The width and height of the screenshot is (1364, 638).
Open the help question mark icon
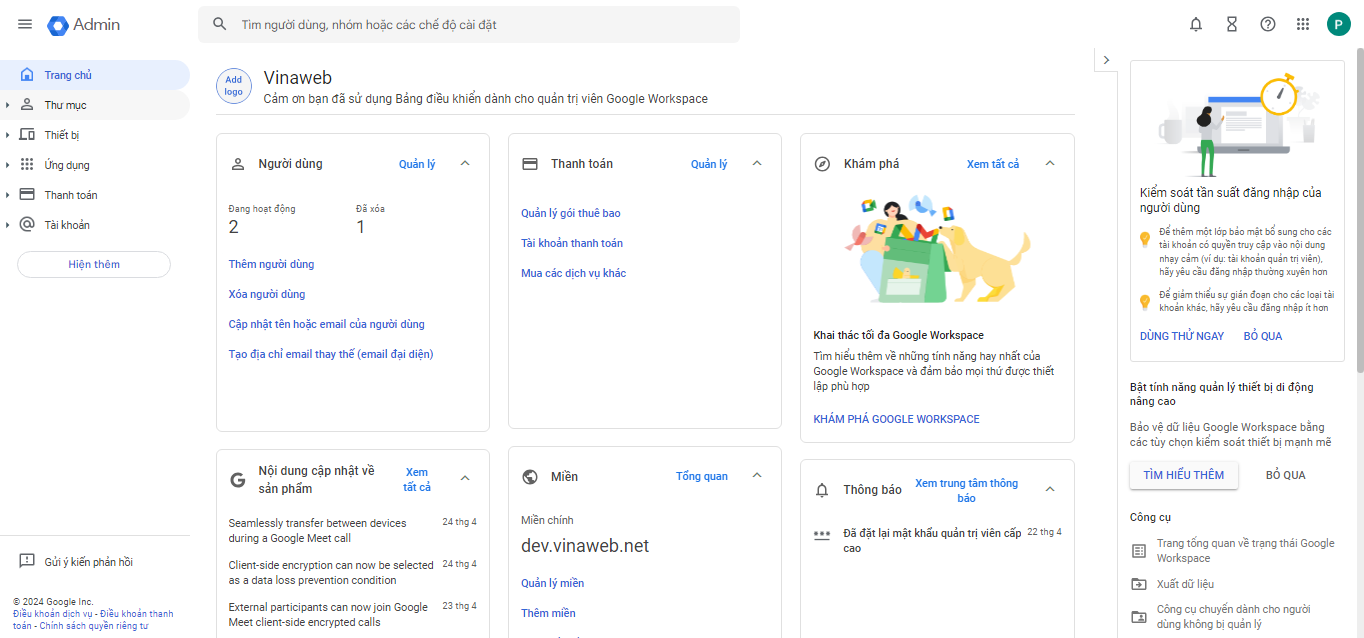[x=1268, y=24]
